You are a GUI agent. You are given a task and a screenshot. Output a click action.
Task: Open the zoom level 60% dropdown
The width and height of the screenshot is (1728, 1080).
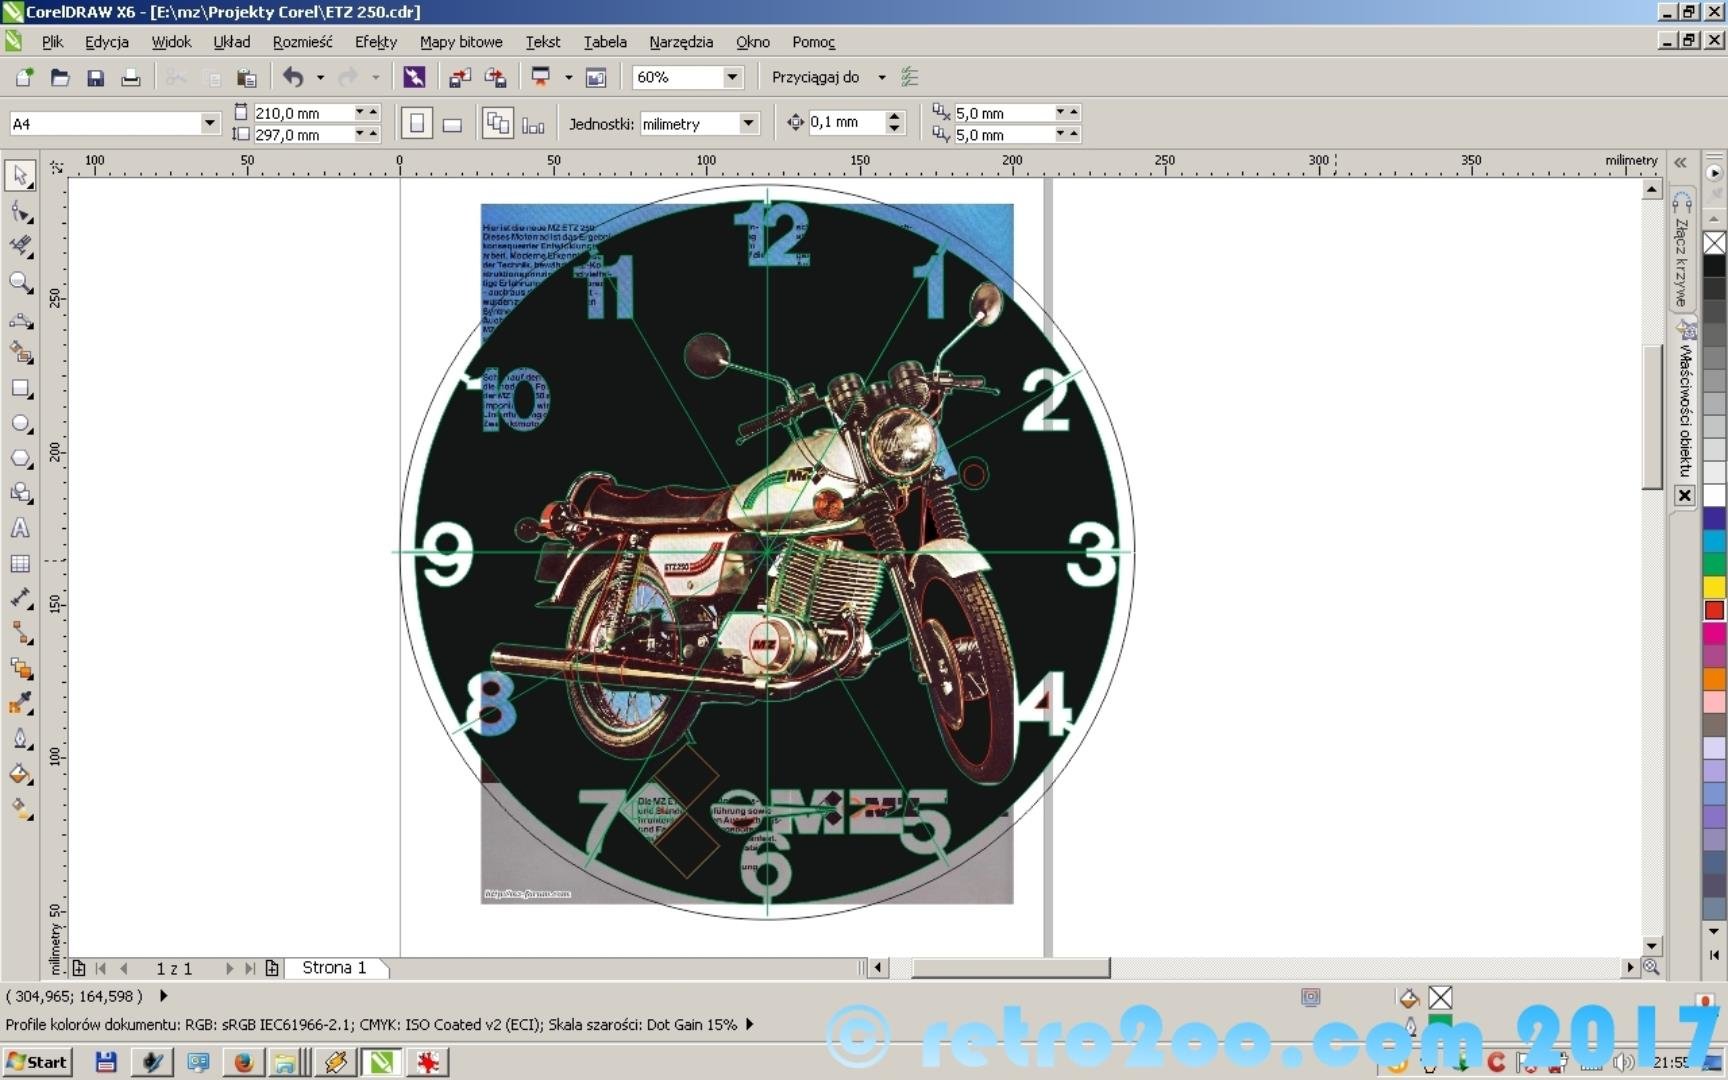[732, 77]
